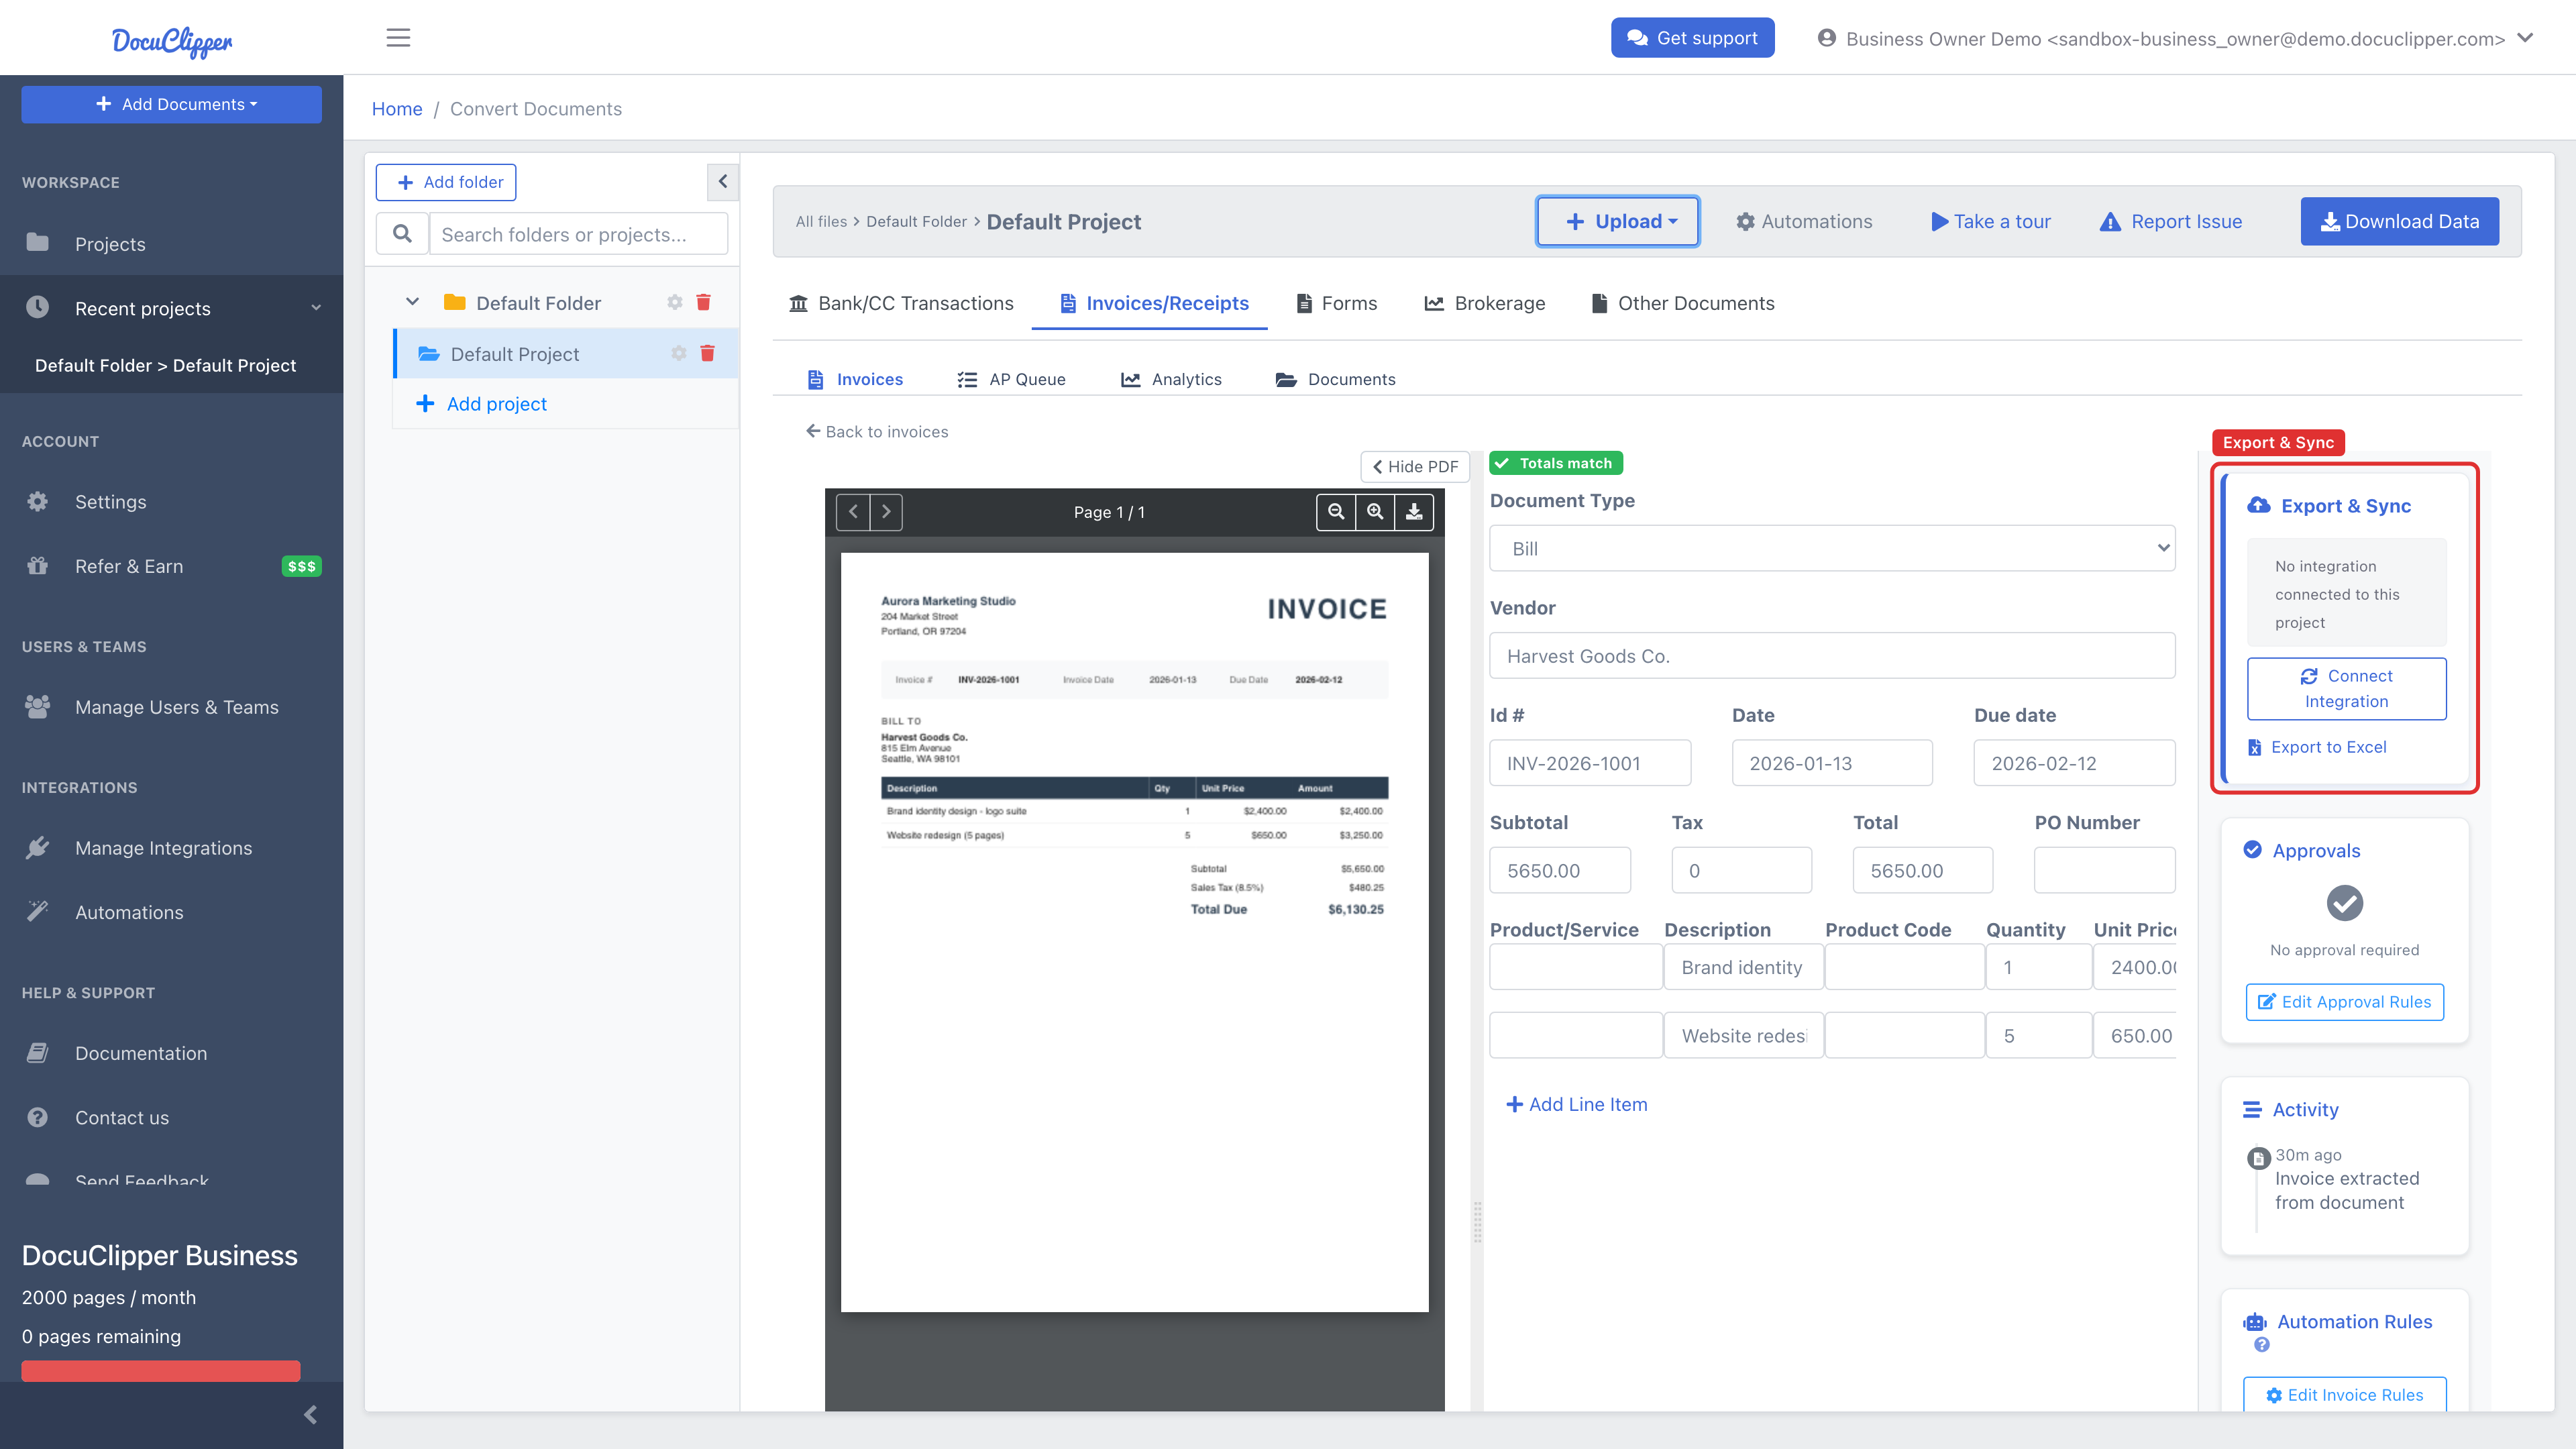This screenshot has height=1449, width=2576.
Task: Select the Invoices sub-tab
Action: coord(855,379)
